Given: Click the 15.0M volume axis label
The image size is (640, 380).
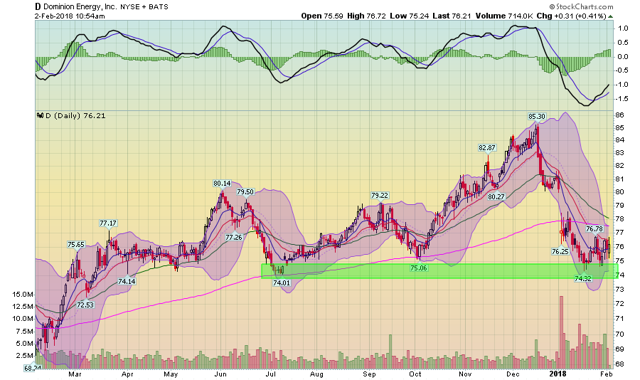Looking at the screenshot, I should [23, 294].
